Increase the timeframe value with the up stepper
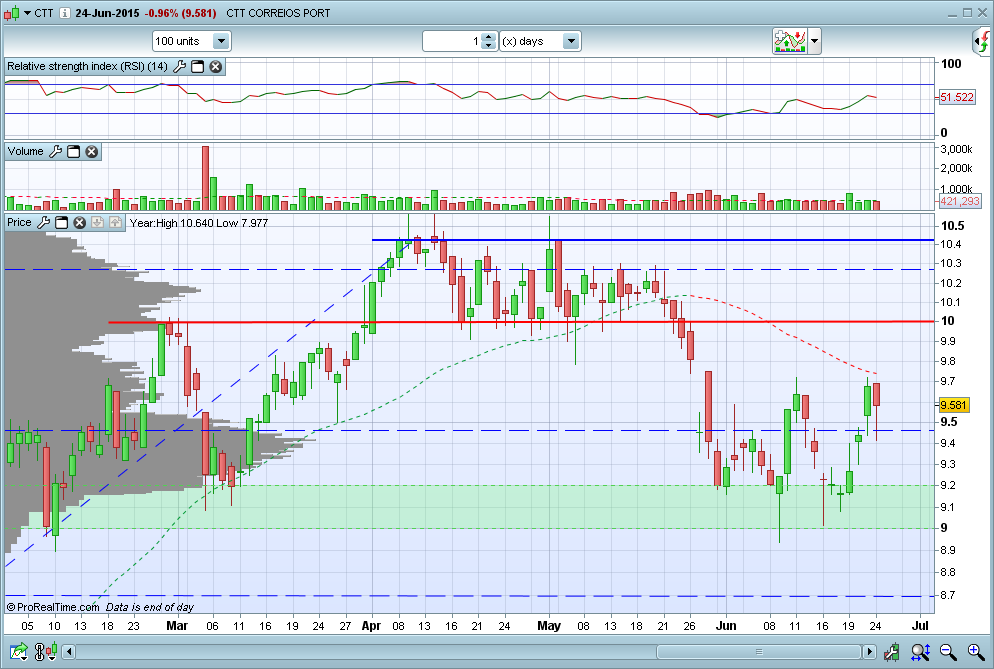The width and height of the screenshot is (994, 669). (x=489, y=37)
